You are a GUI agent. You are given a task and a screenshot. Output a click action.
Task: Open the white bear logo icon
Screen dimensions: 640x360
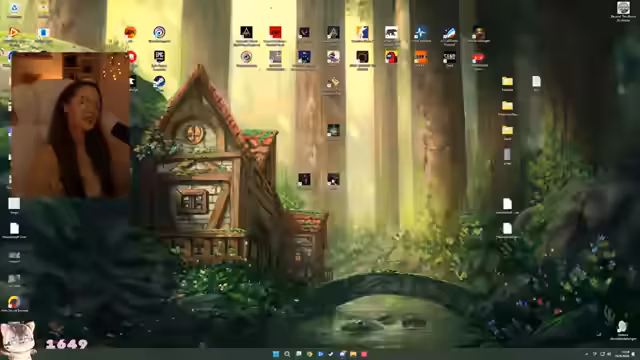[391, 32]
